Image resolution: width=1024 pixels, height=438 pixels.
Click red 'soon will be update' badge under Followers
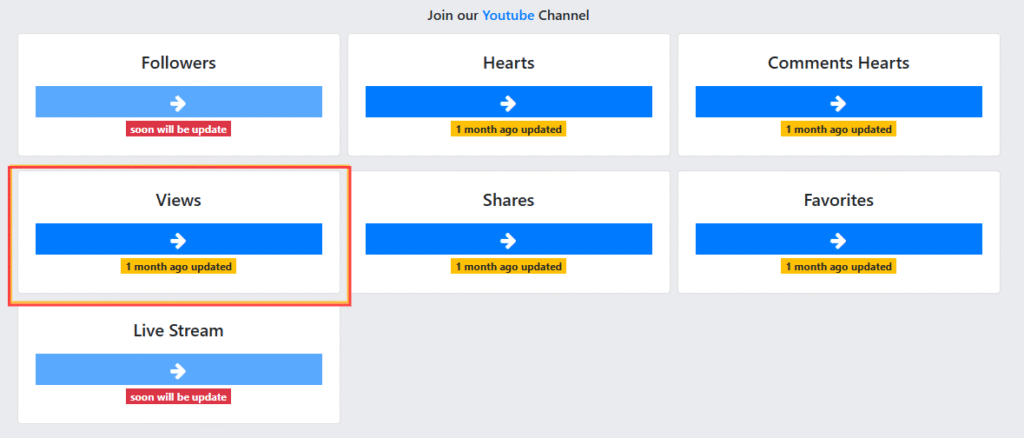click(178, 129)
